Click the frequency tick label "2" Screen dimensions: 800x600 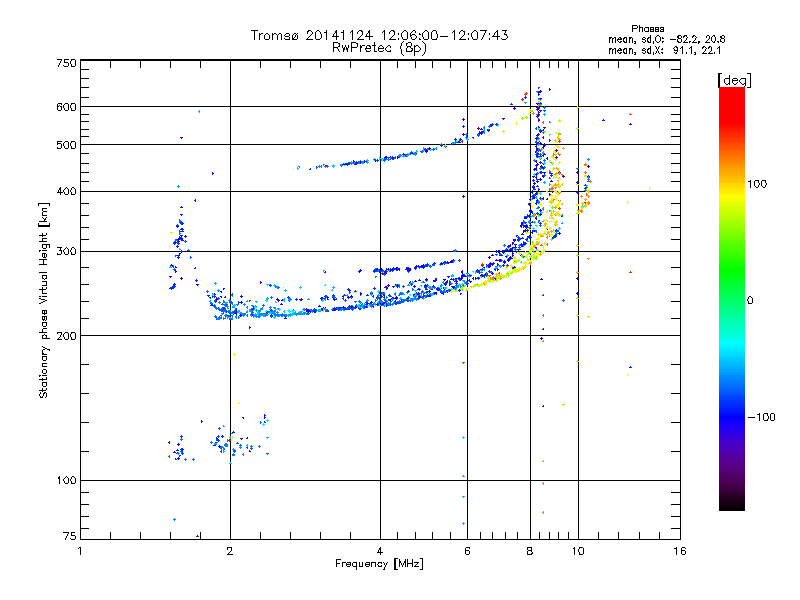(x=230, y=551)
